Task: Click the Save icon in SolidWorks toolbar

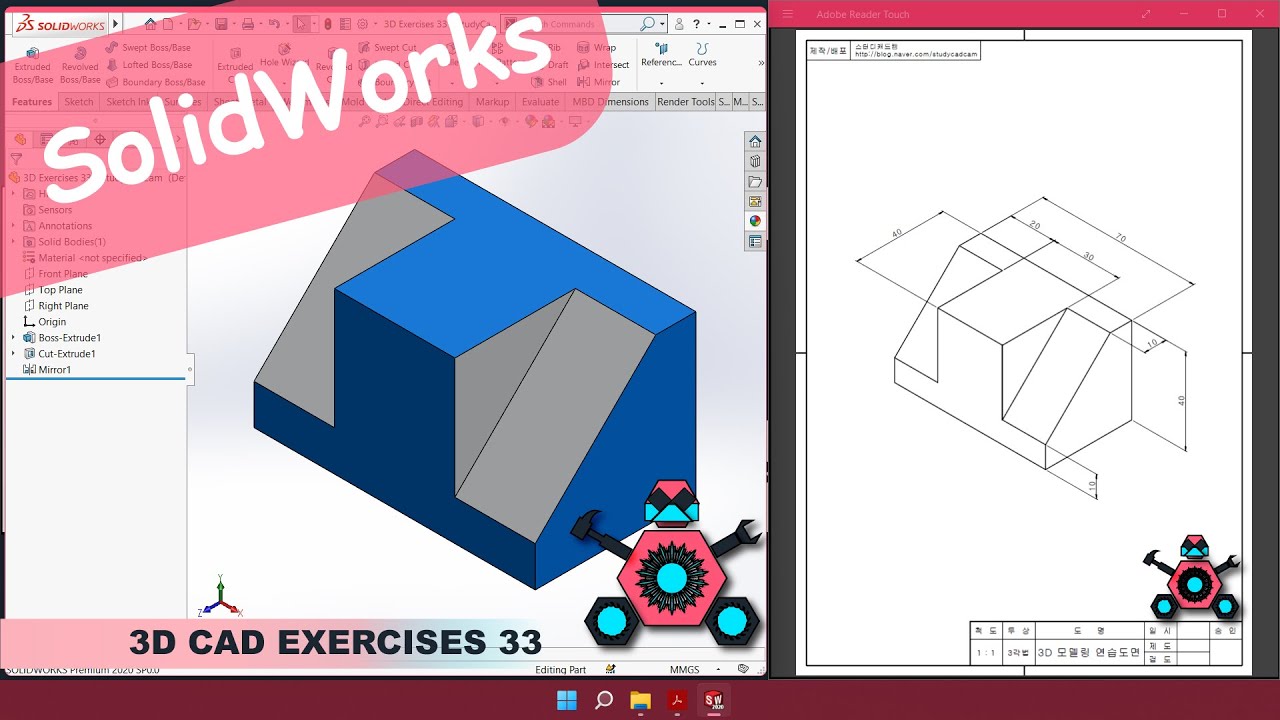Action: [223, 23]
